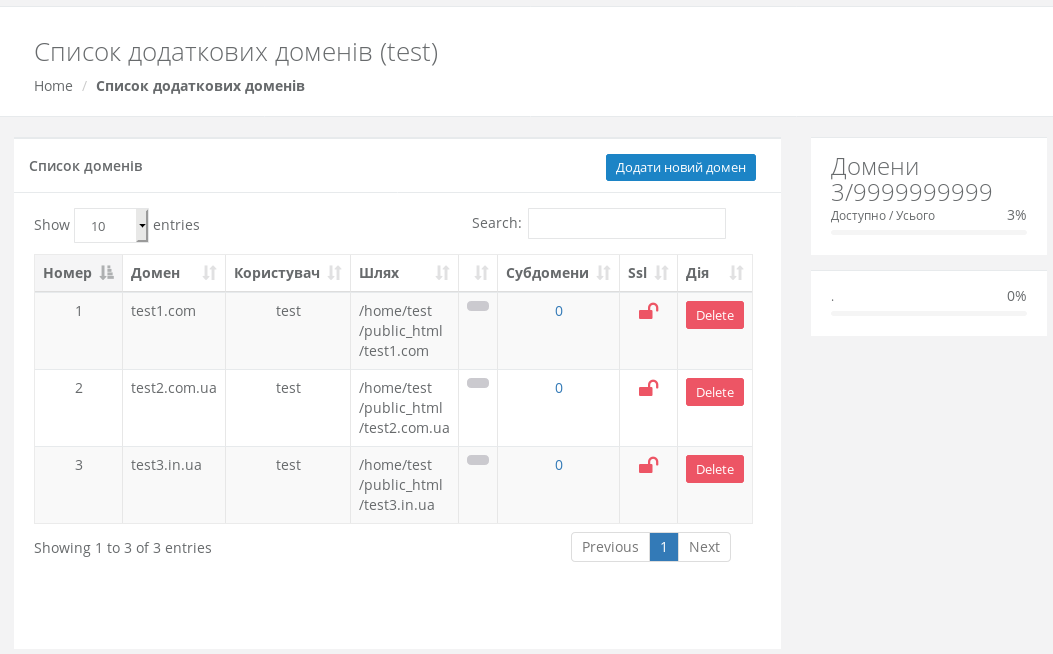Screen dimensions: 1053x654
Task: Click the SSL unlocked padlock for test3.in.ua
Action: coord(648,466)
